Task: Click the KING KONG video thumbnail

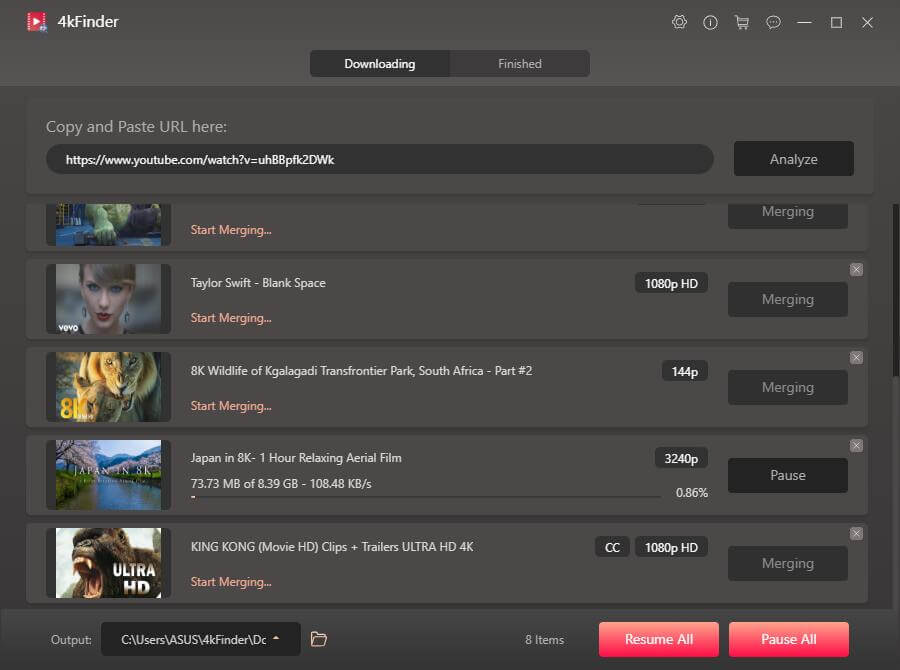Action: (x=108, y=563)
